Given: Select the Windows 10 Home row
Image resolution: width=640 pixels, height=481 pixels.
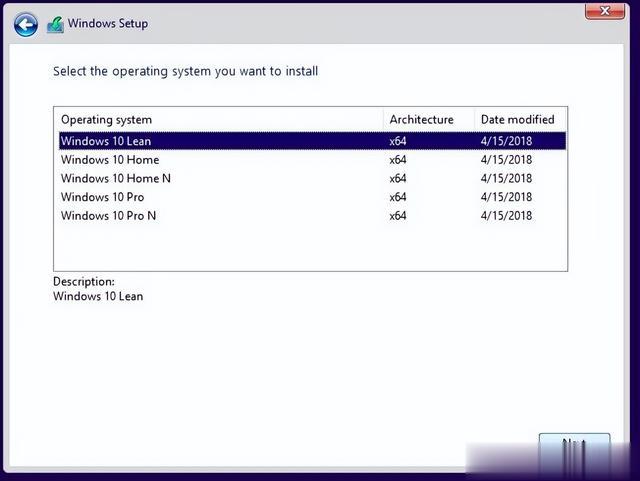Looking at the screenshot, I should 312,160.
